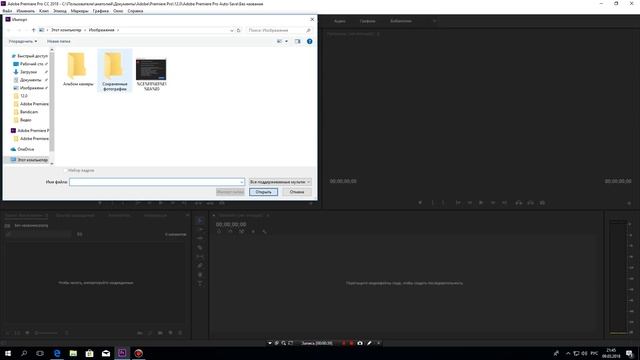640x360 pixels.
Task: Click Export Frame camera icon in Program monitor
Action: [542, 203]
